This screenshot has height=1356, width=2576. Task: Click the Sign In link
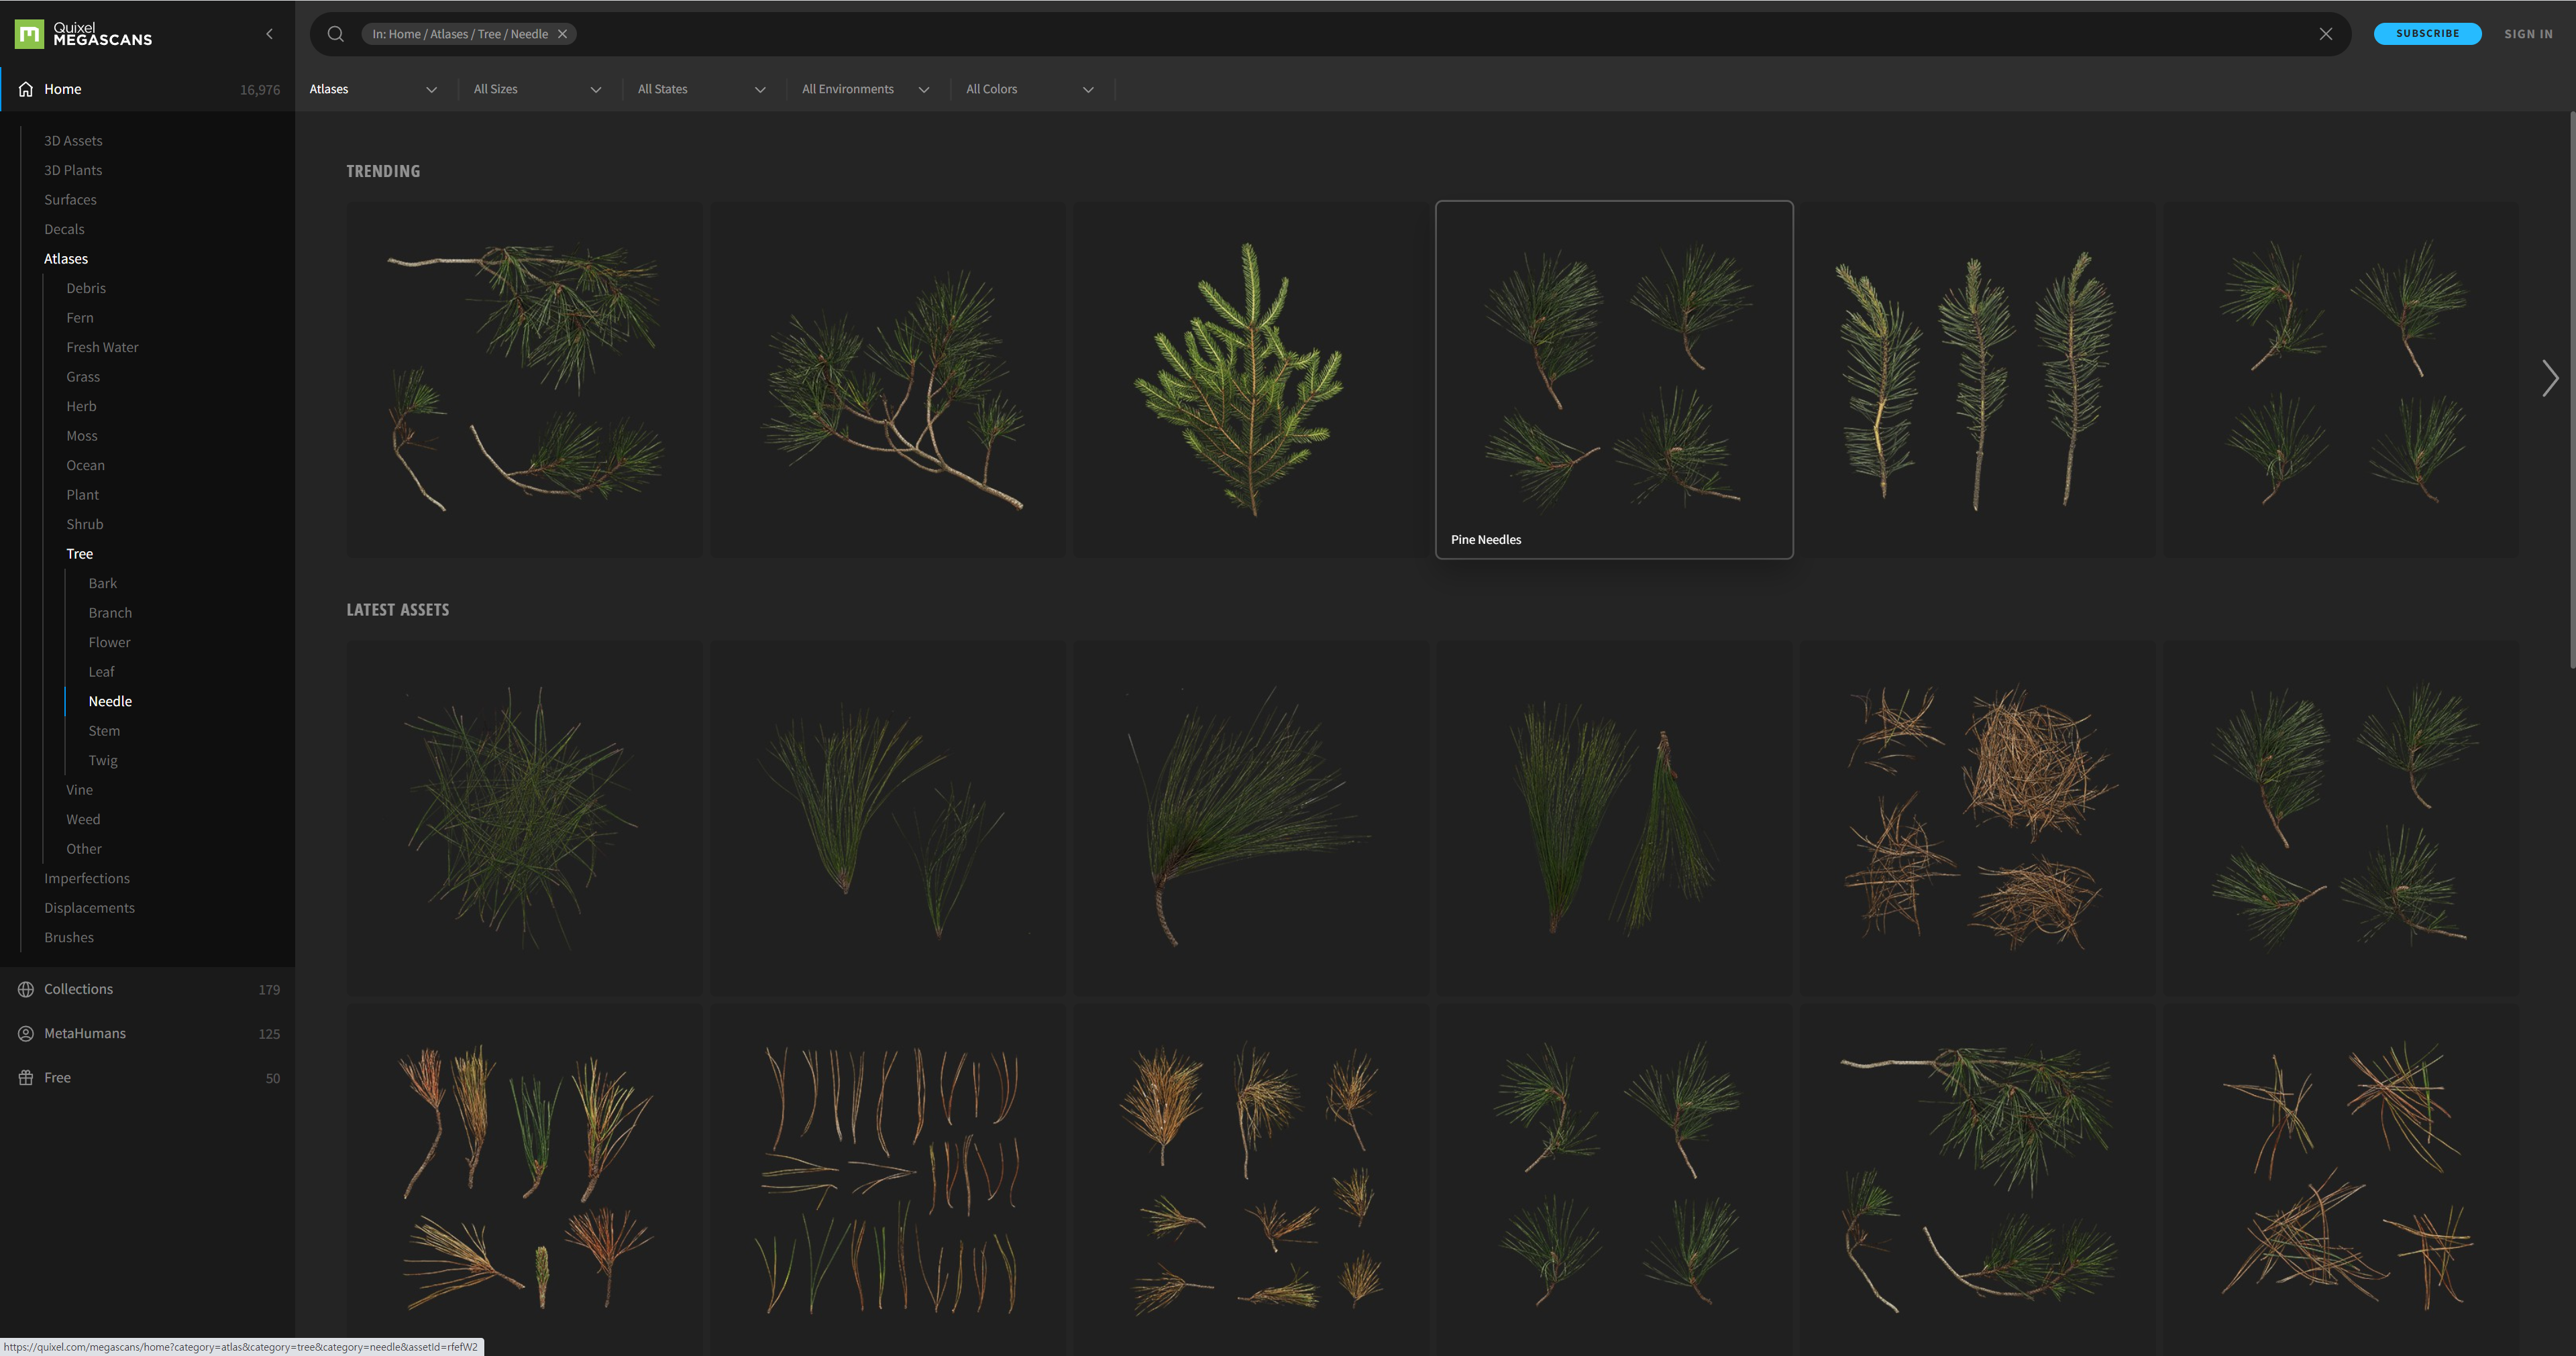(2528, 34)
